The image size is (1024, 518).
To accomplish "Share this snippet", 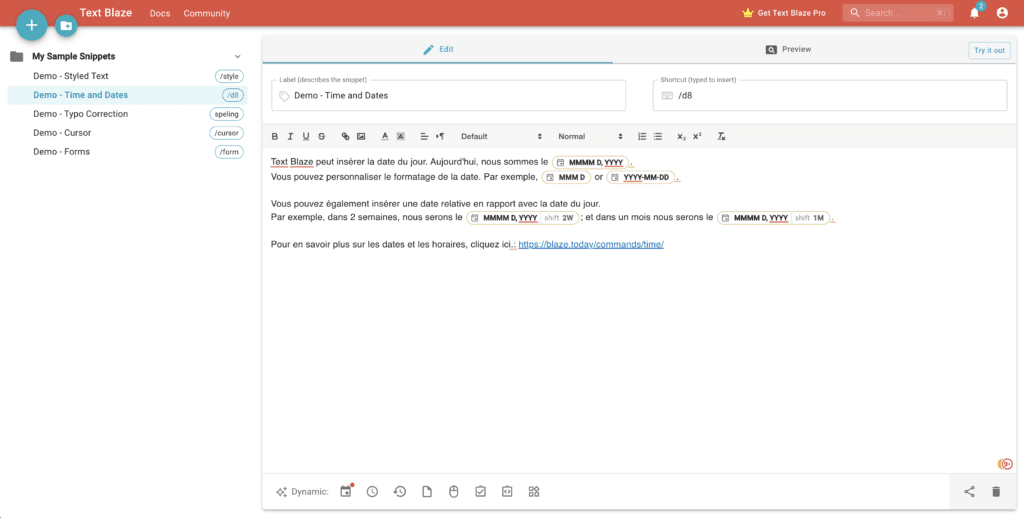I will pyautogui.click(x=969, y=492).
